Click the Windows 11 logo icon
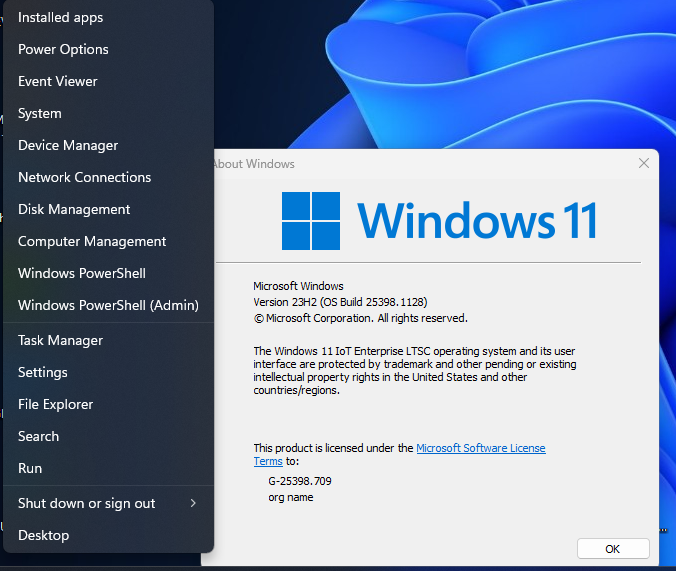 tap(311, 221)
